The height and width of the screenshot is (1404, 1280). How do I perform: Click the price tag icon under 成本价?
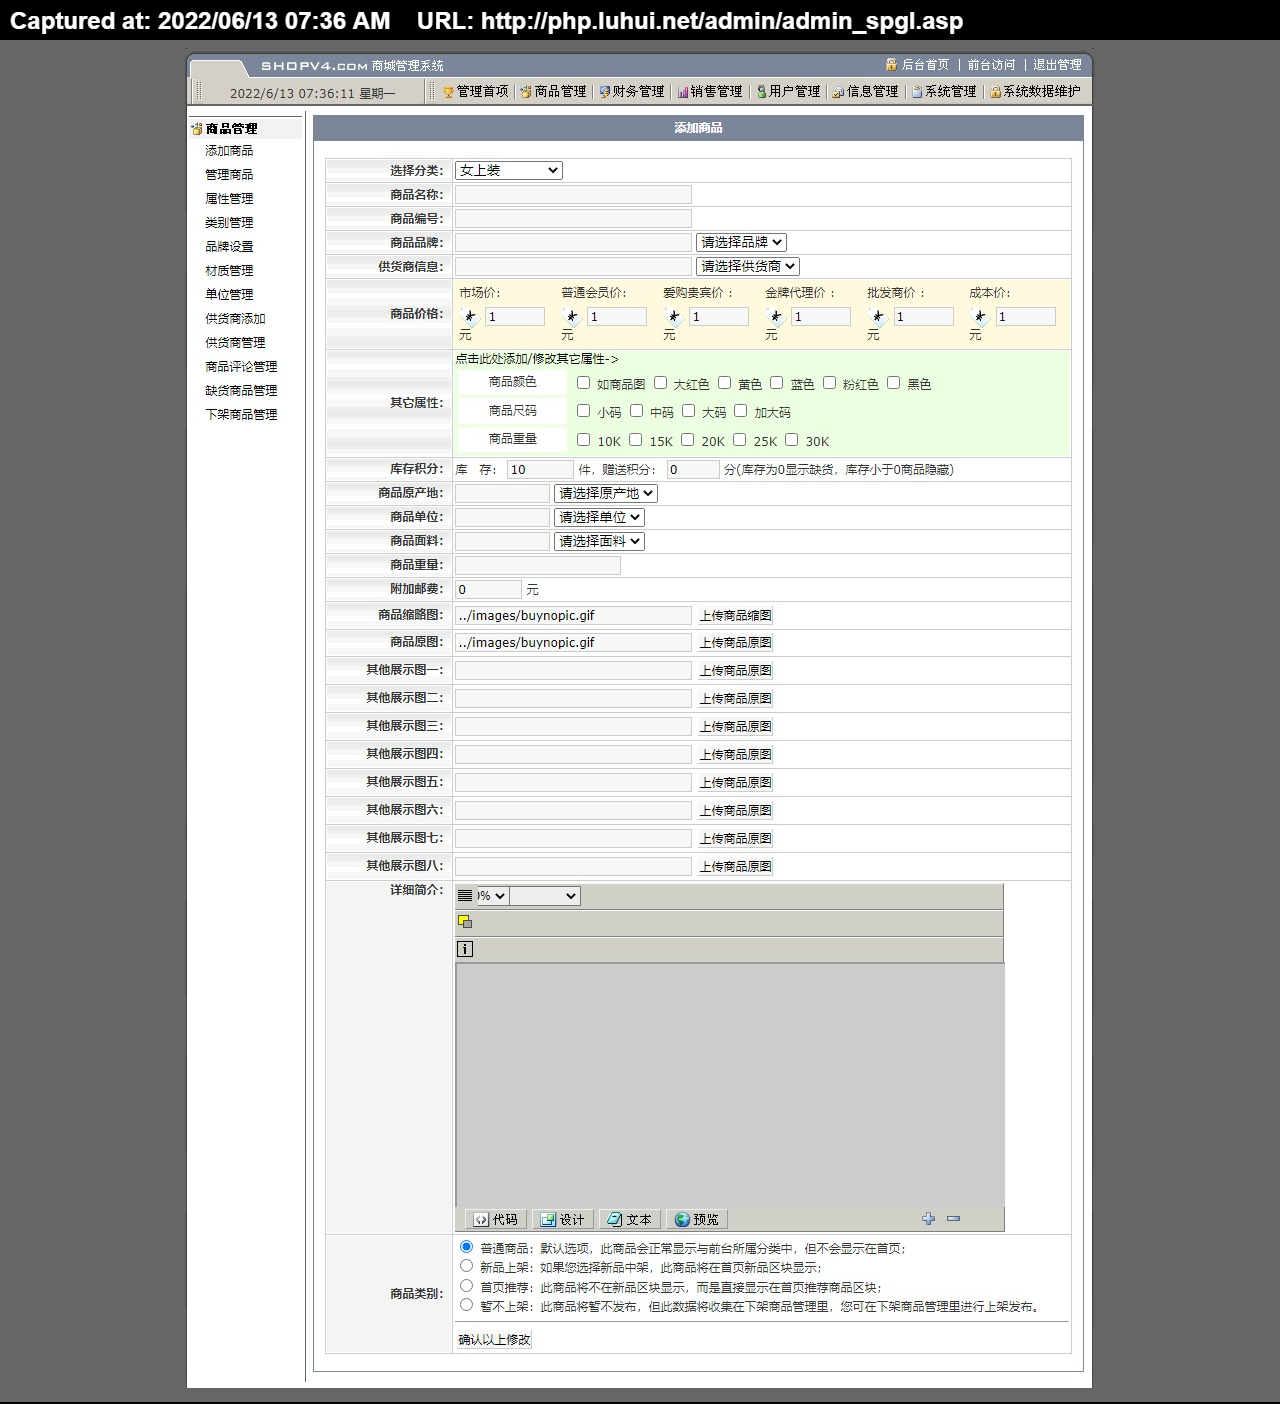[980, 317]
